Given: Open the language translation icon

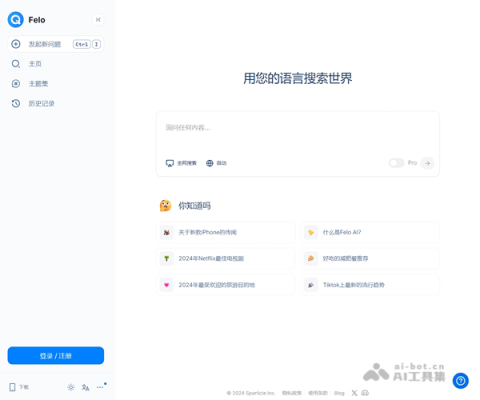Looking at the screenshot, I should [x=85, y=387].
